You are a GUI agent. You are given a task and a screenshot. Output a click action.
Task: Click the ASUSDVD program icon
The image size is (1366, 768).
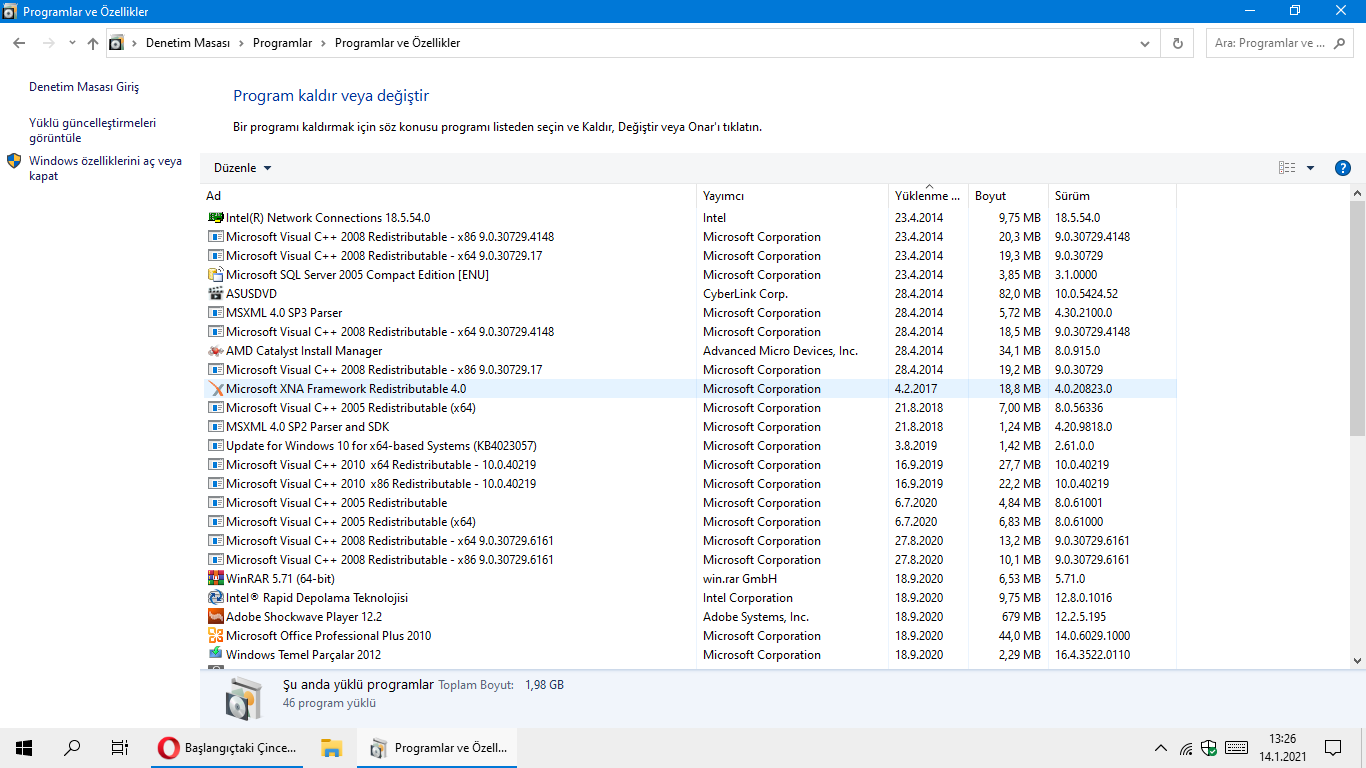tap(215, 293)
